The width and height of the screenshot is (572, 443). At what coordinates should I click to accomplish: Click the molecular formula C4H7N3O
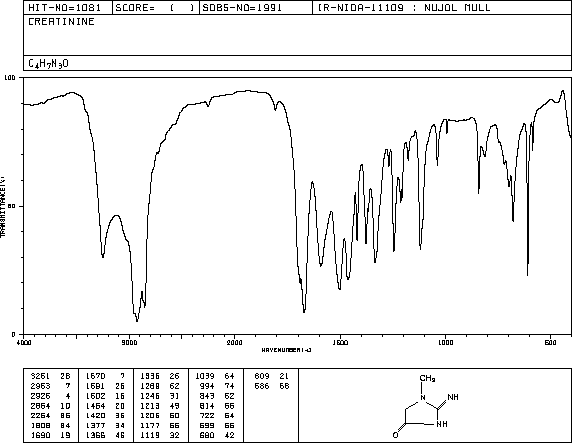(48, 64)
